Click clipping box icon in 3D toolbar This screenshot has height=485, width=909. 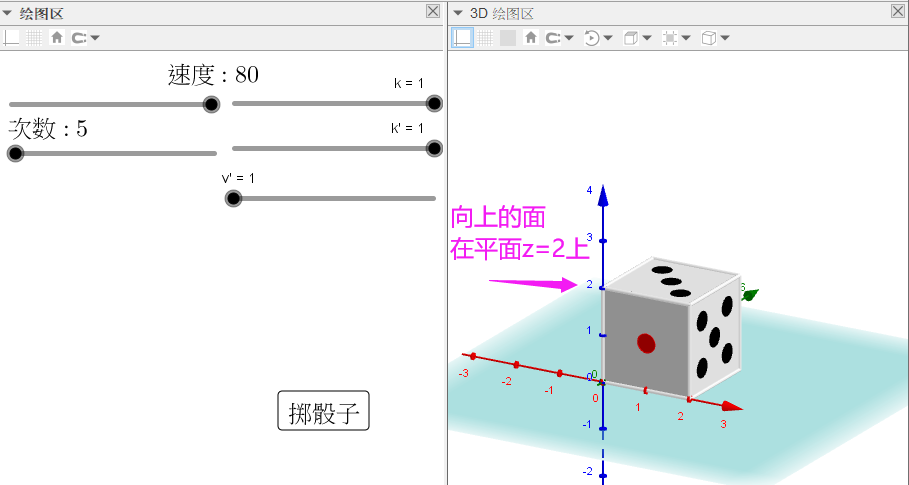coord(670,38)
